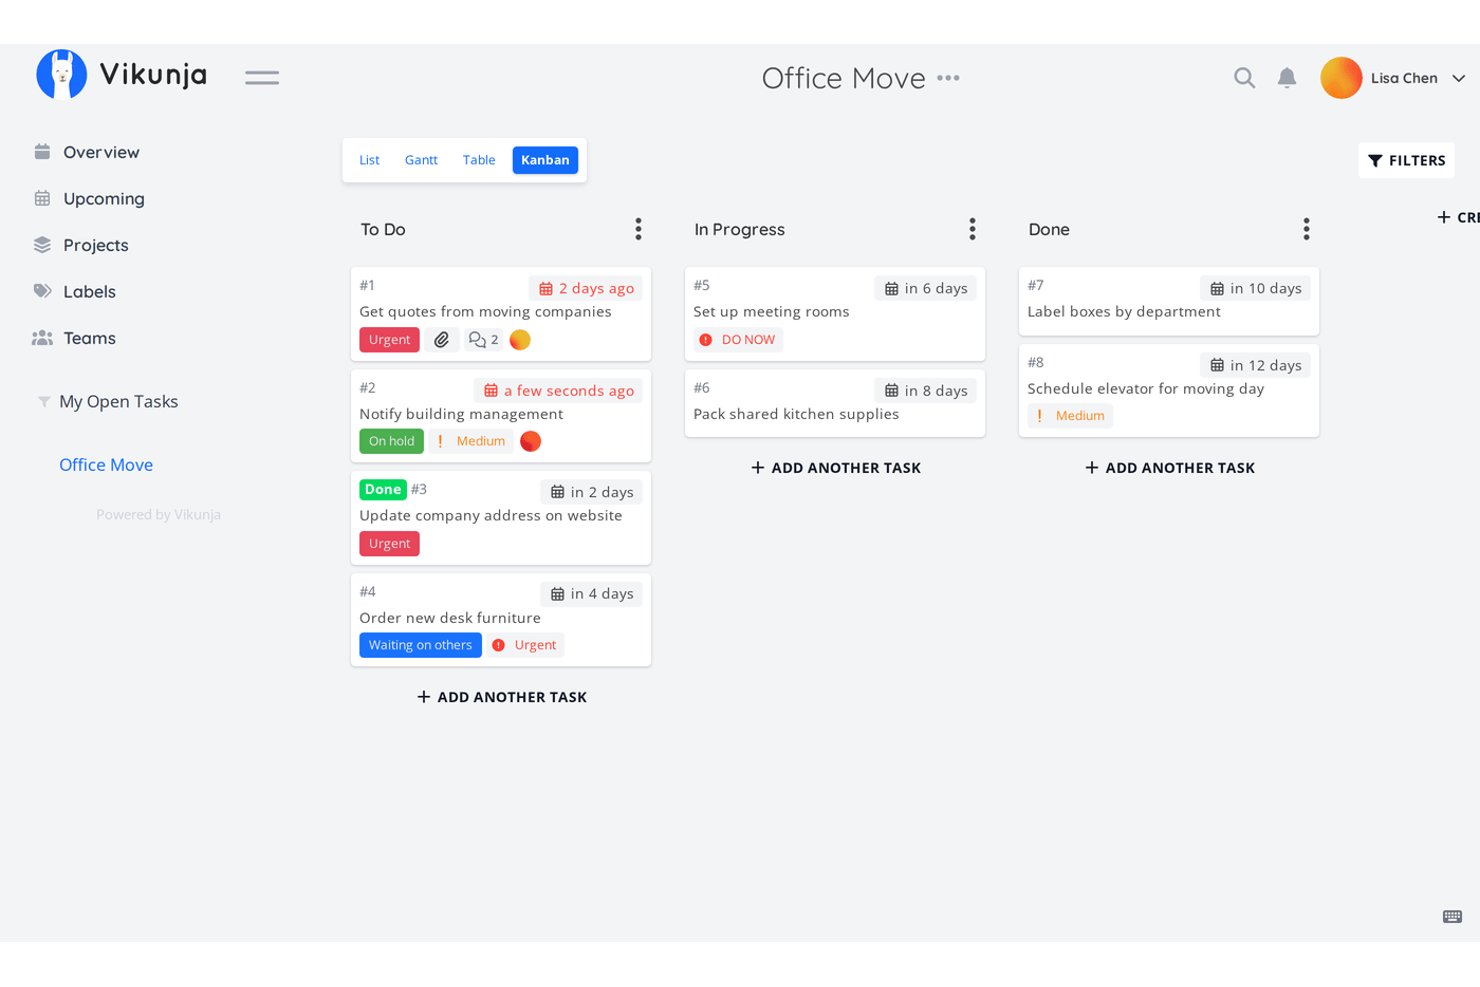The width and height of the screenshot is (1480, 987).
Task: Click the green Done badge on task #3
Action: point(383,490)
